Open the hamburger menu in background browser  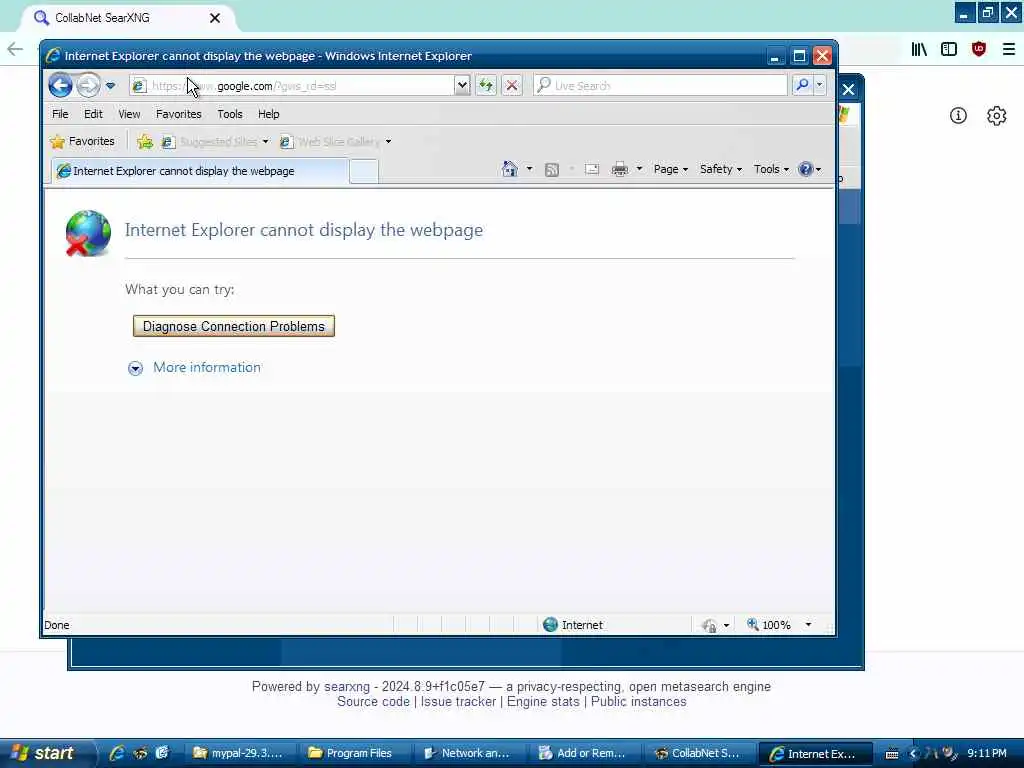[1009, 49]
